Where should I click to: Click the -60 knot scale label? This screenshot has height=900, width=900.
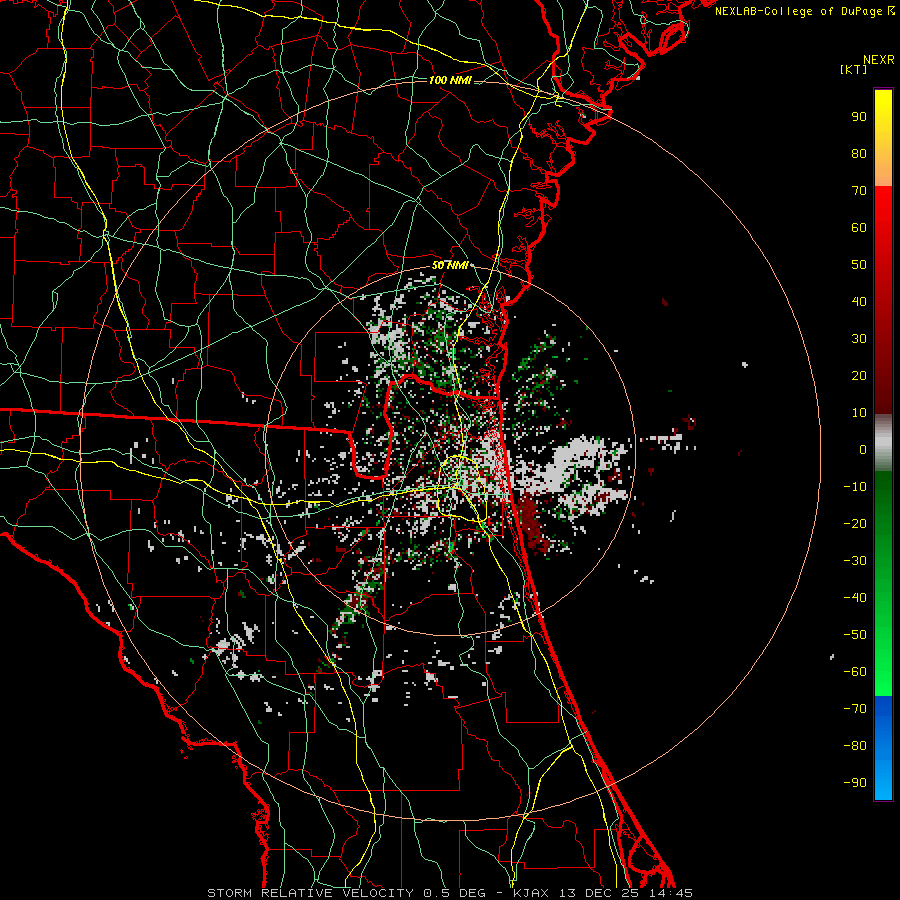click(855, 672)
